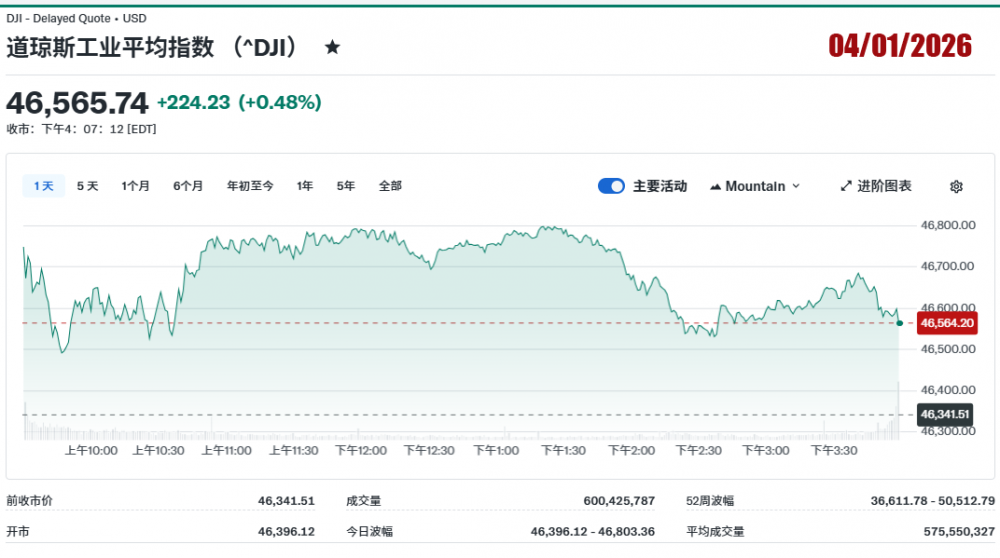1000x558 pixels.
Task: Expand the Mountain chart style dropdown
Action: (x=796, y=186)
